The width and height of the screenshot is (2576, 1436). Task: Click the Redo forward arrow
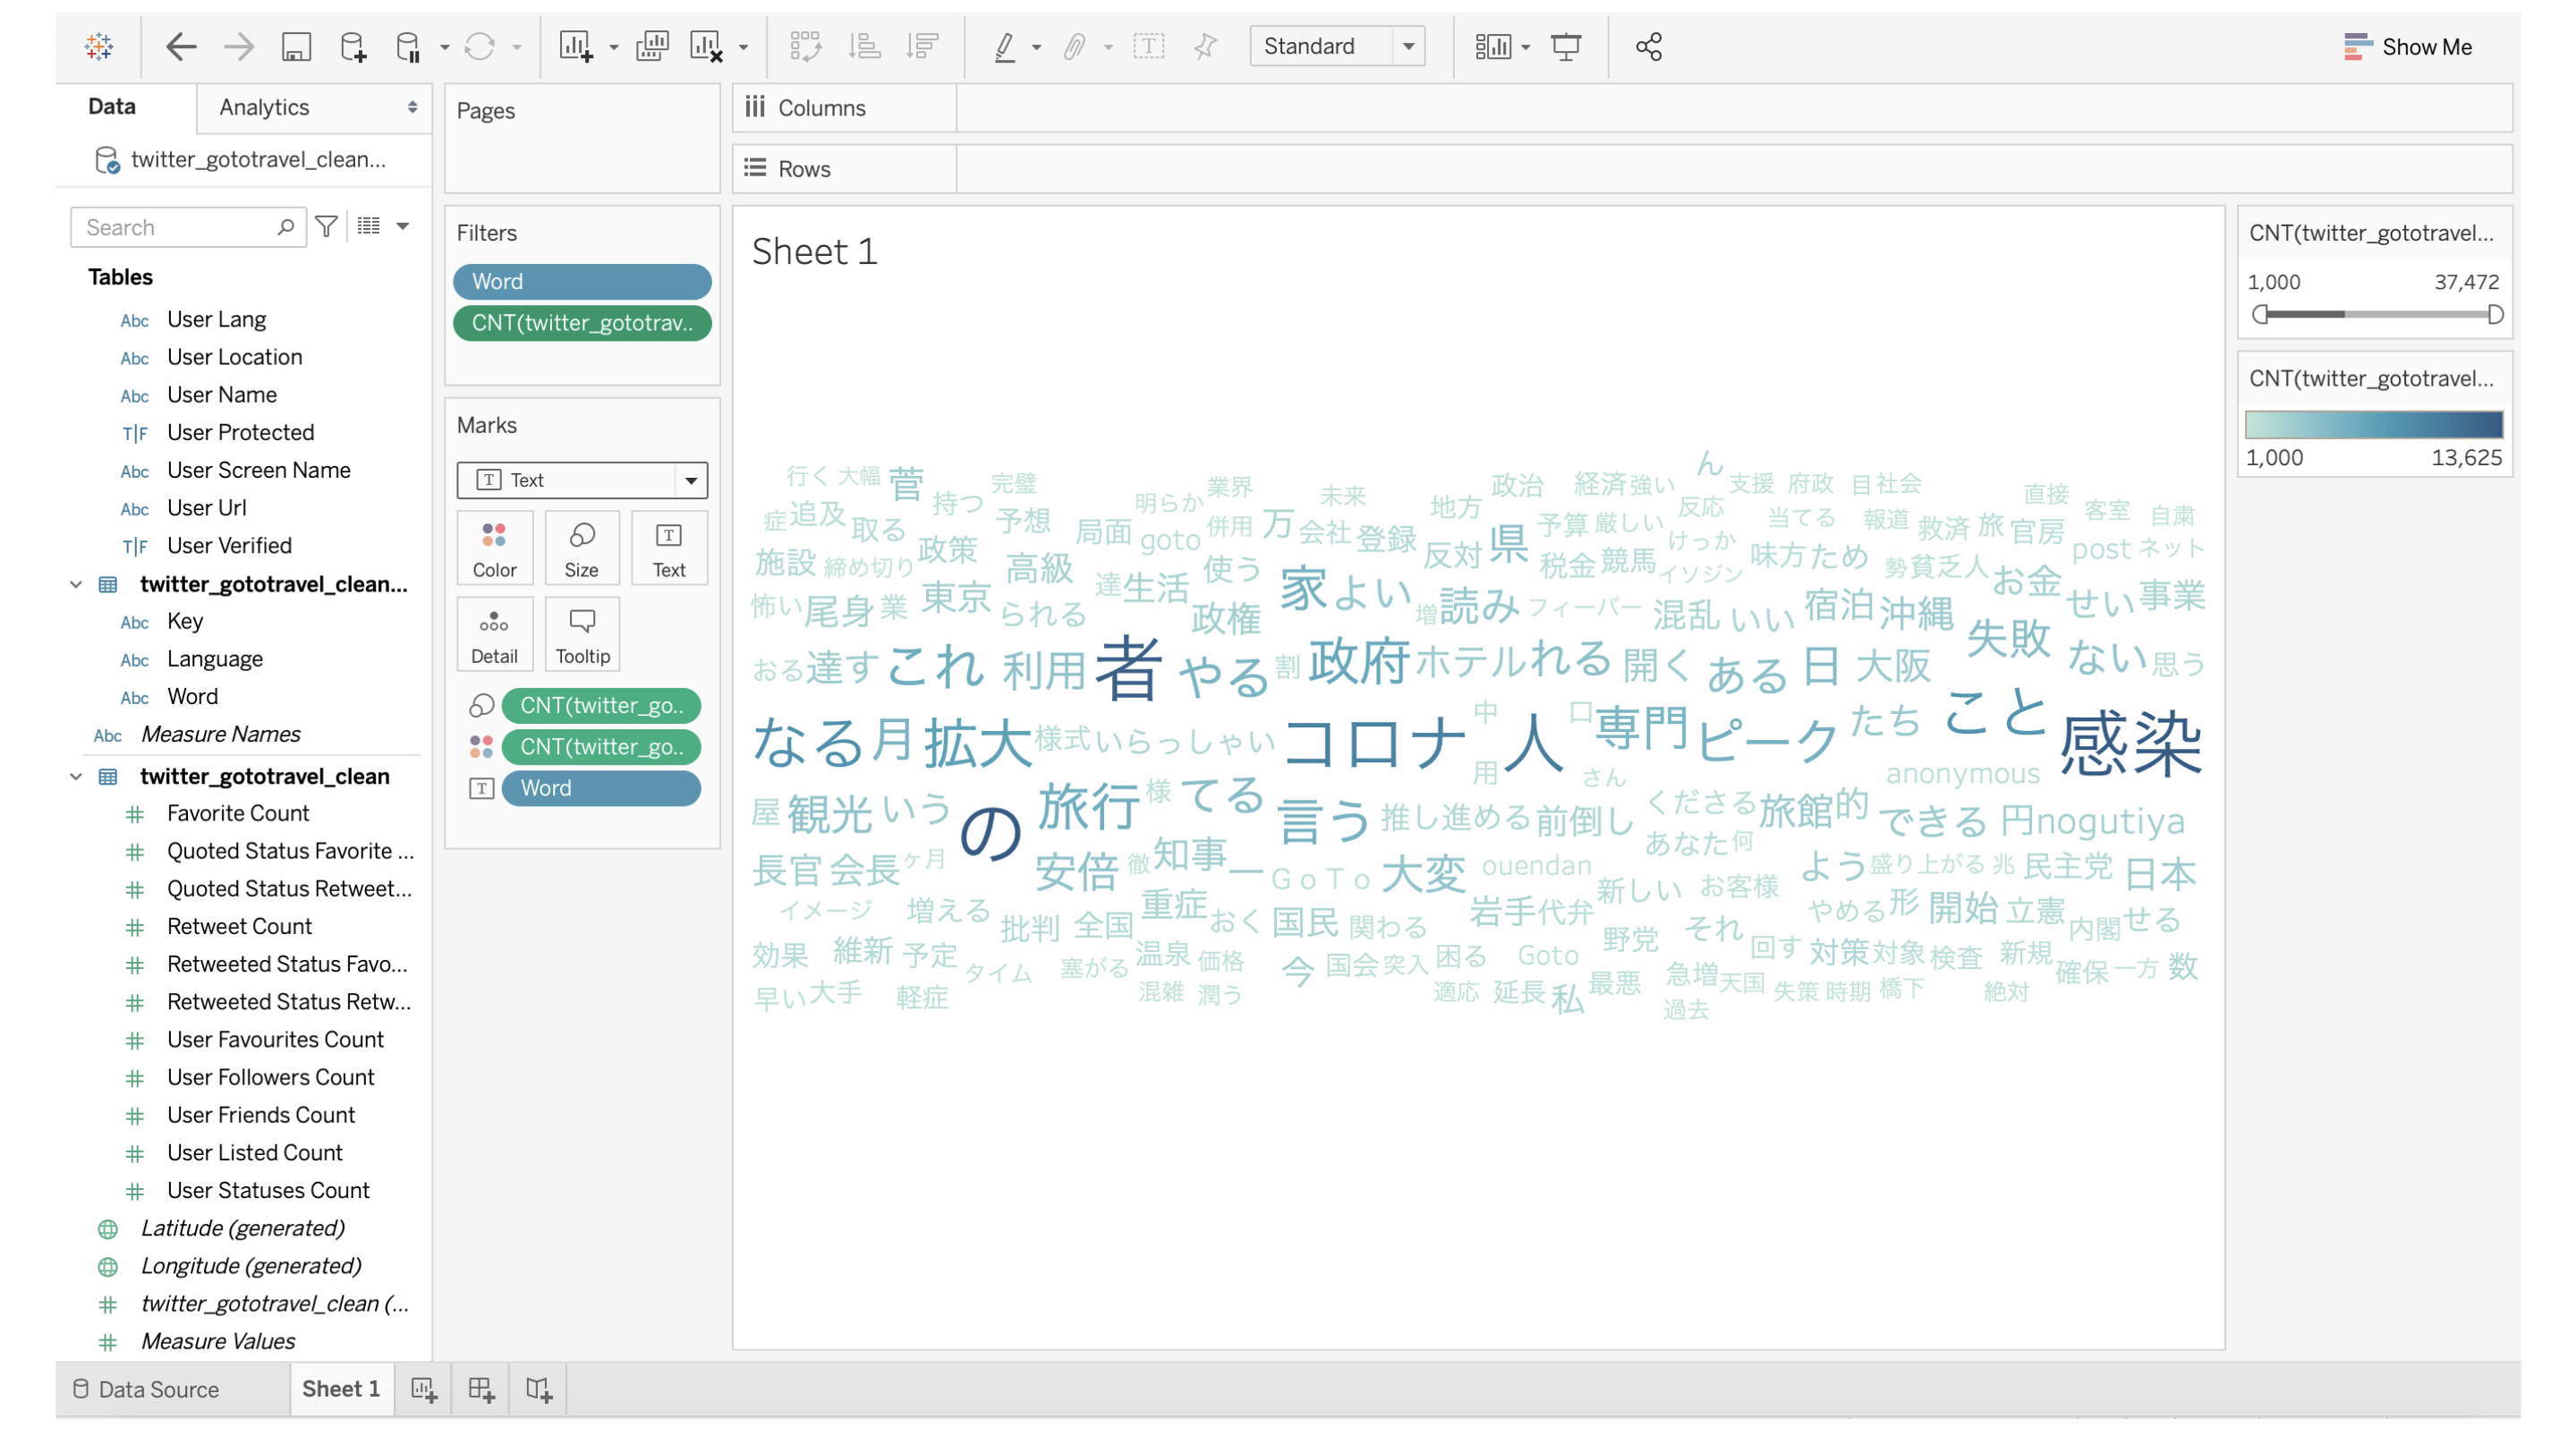(x=238, y=46)
